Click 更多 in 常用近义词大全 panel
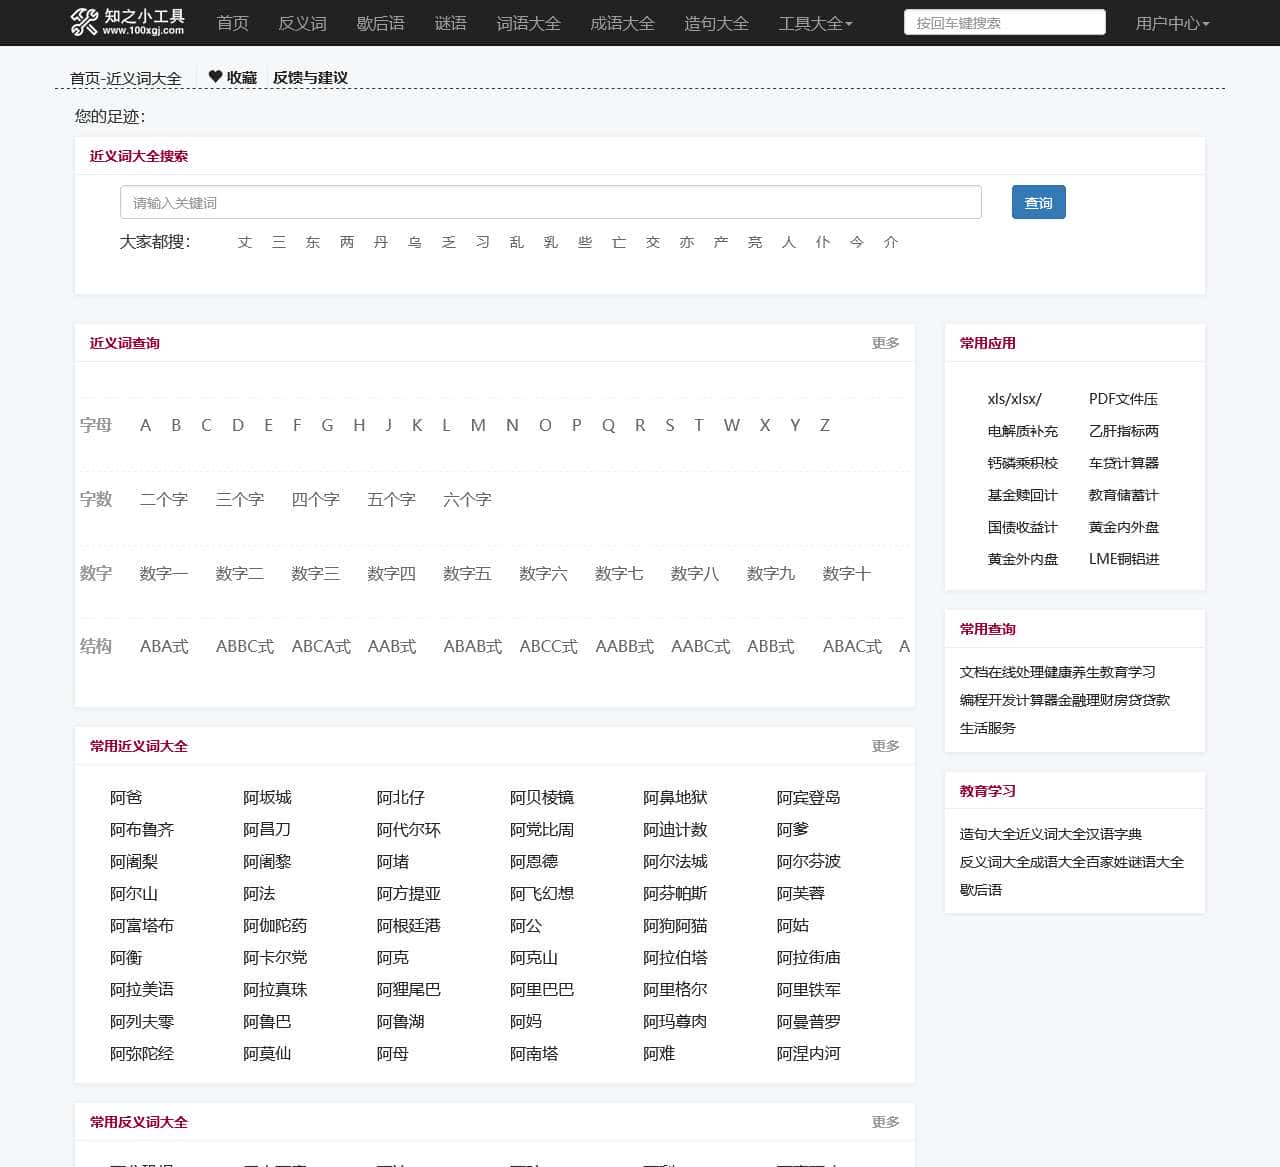This screenshot has height=1167, width=1280. click(x=885, y=746)
